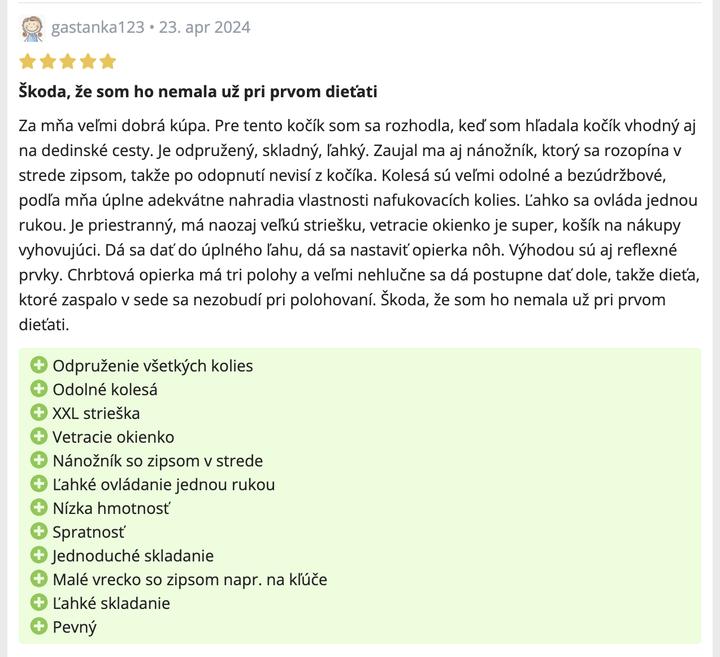
Task: Click the first star in the rating
Action: (x=28, y=61)
